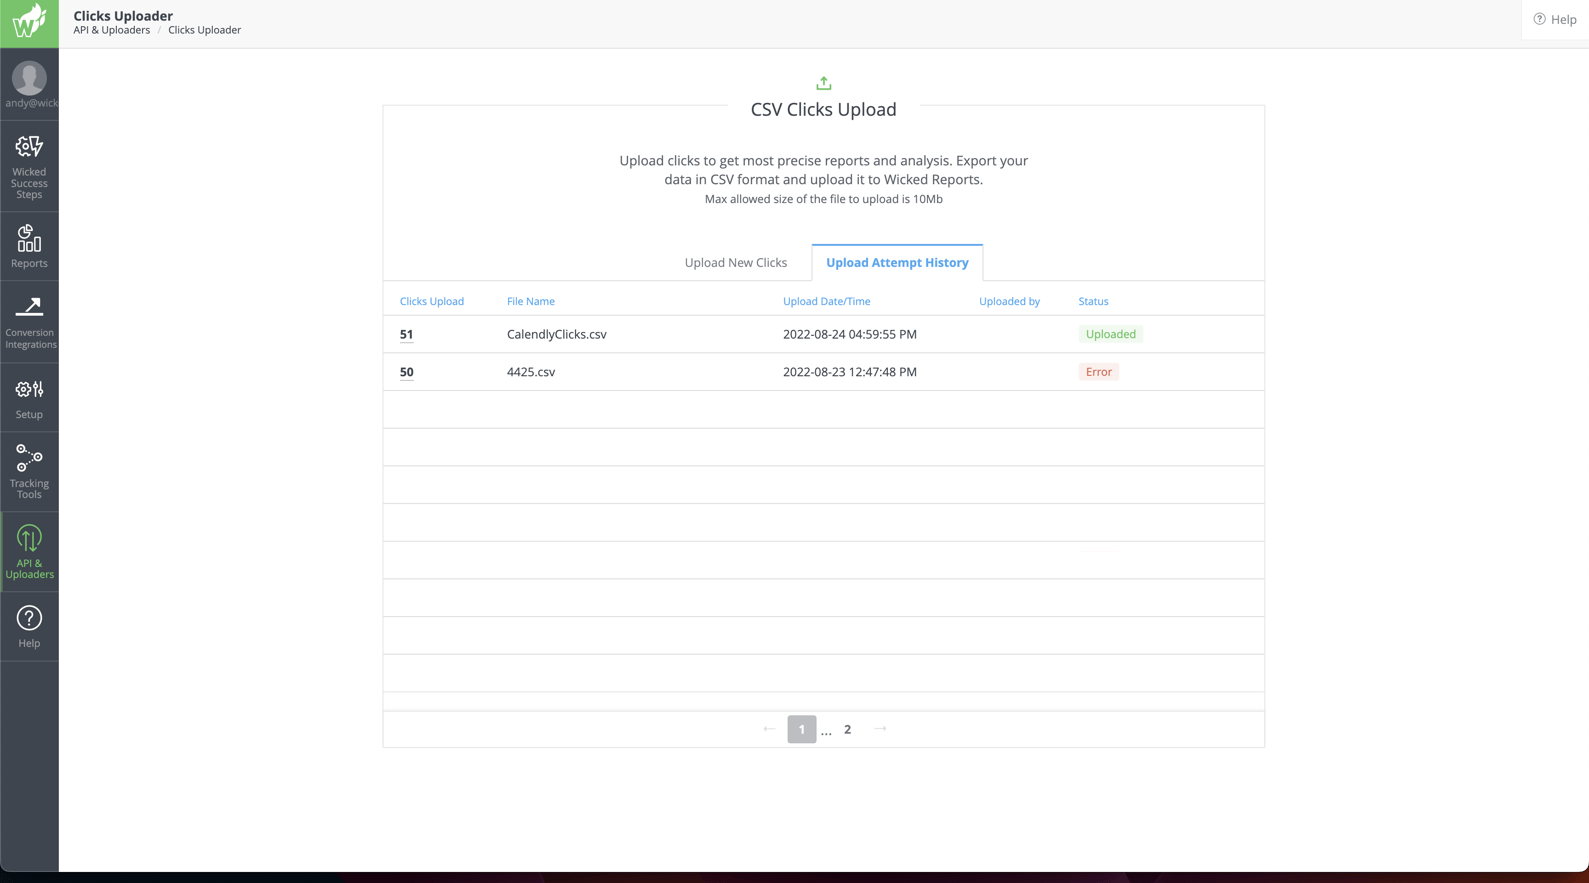
Task: Open the Reports sidebar section
Action: pos(29,246)
